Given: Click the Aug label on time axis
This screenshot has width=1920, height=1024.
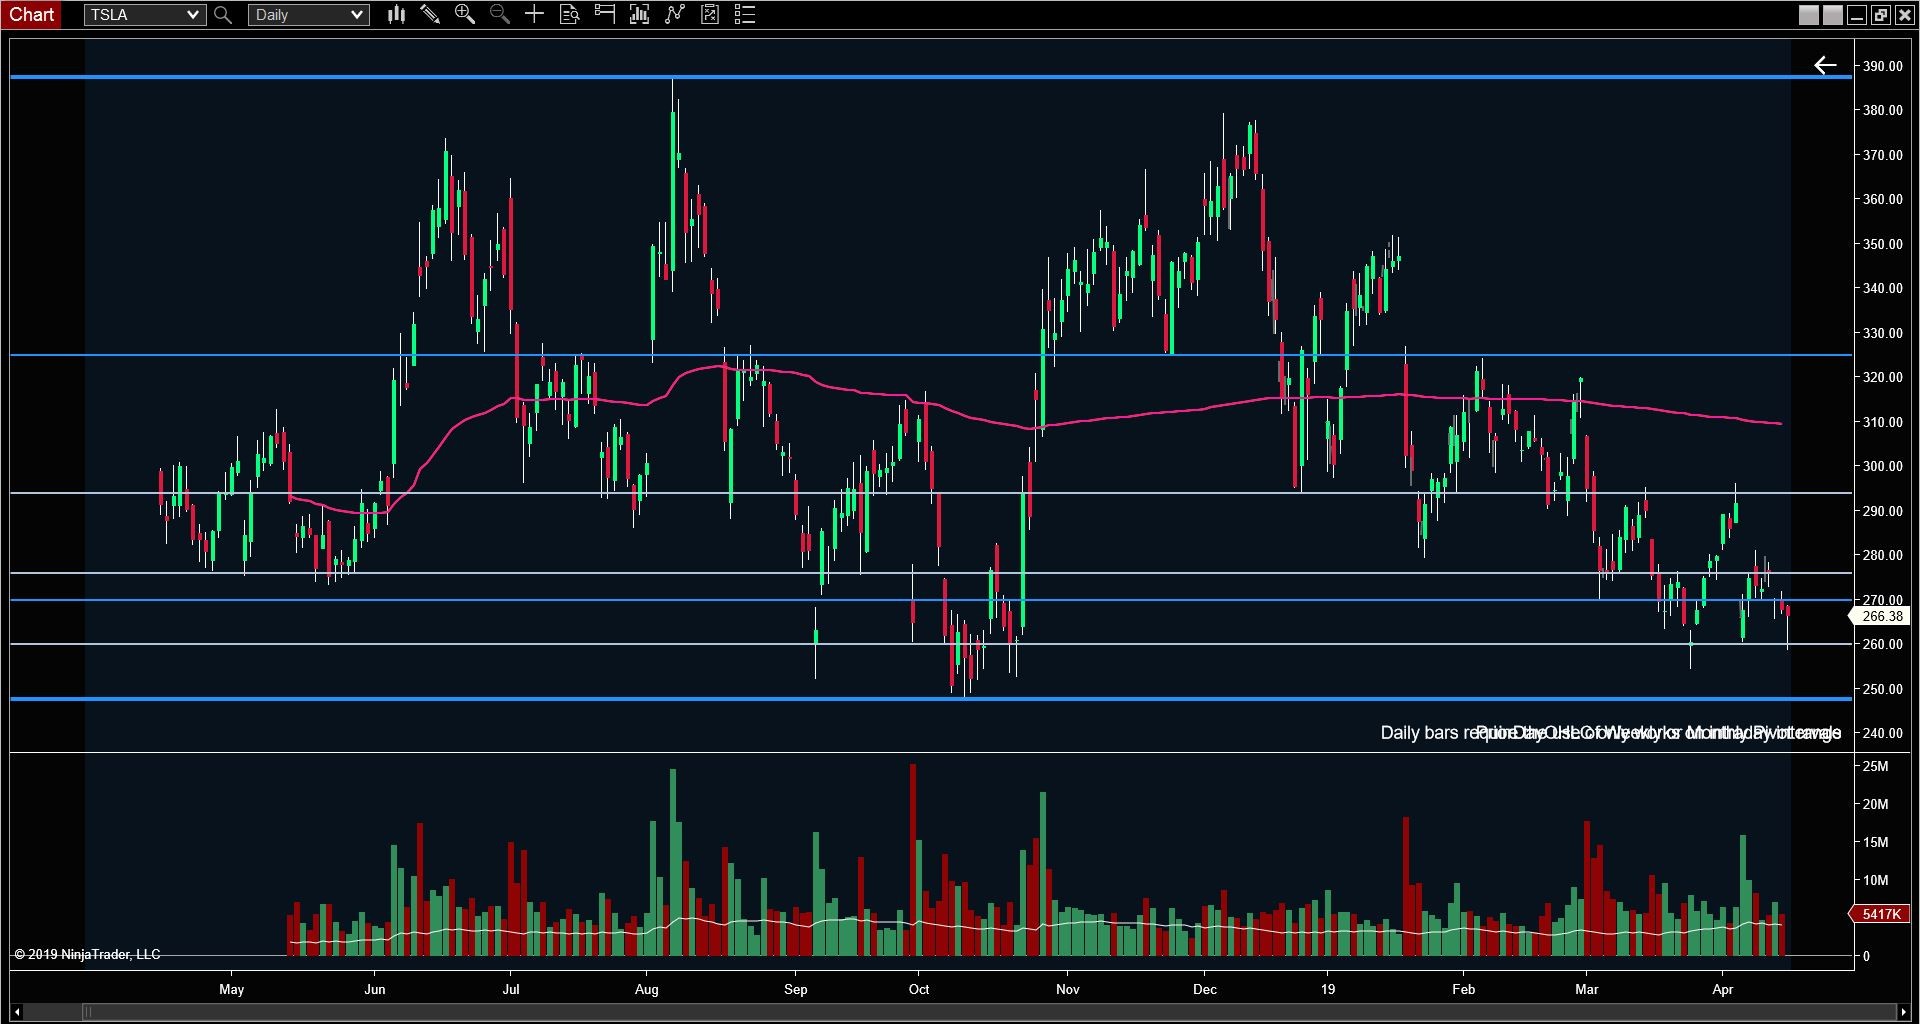Looking at the screenshot, I should [x=647, y=990].
